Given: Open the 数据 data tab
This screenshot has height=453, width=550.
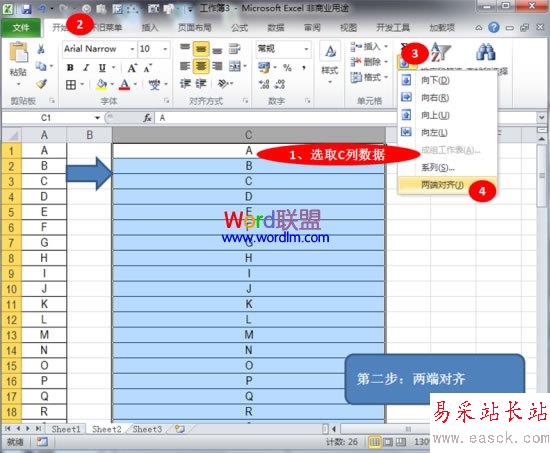Looking at the screenshot, I should (276, 27).
